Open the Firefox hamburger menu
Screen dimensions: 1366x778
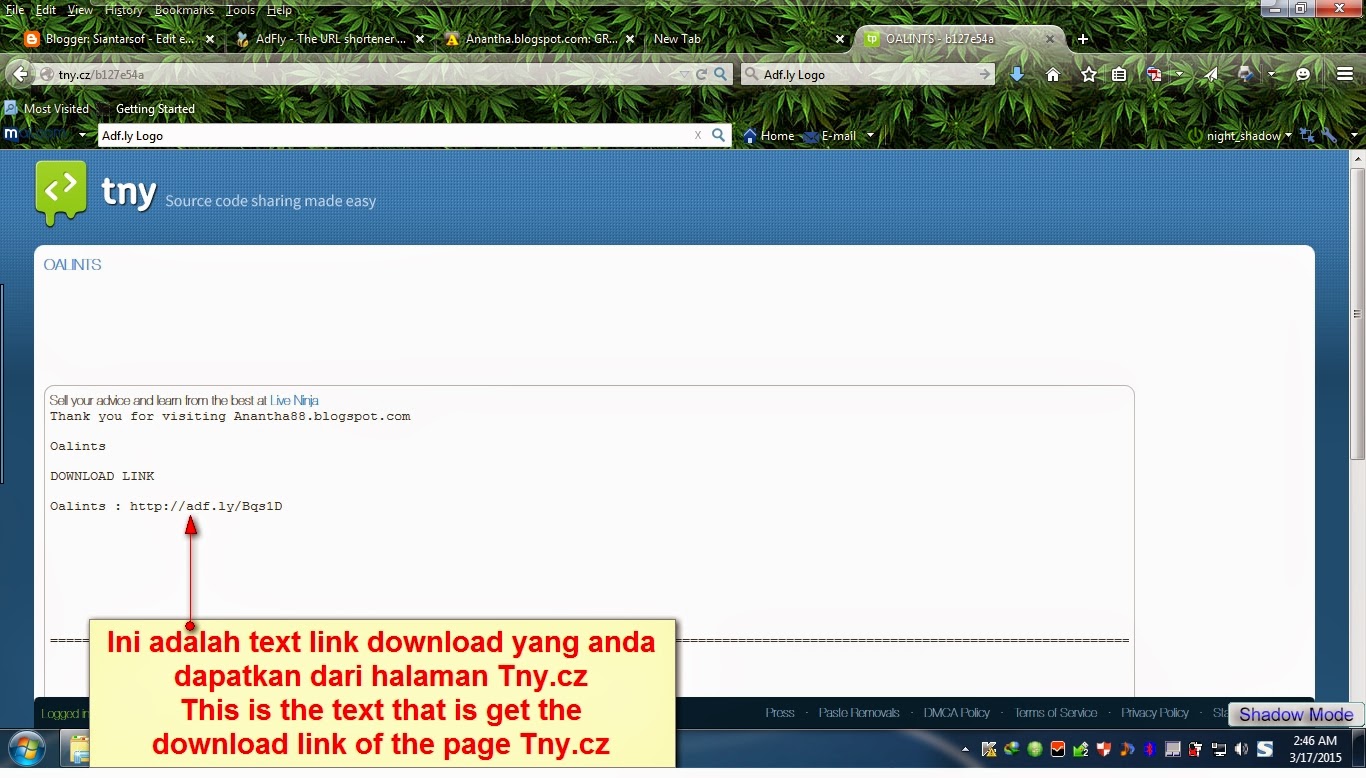click(1345, 74)
